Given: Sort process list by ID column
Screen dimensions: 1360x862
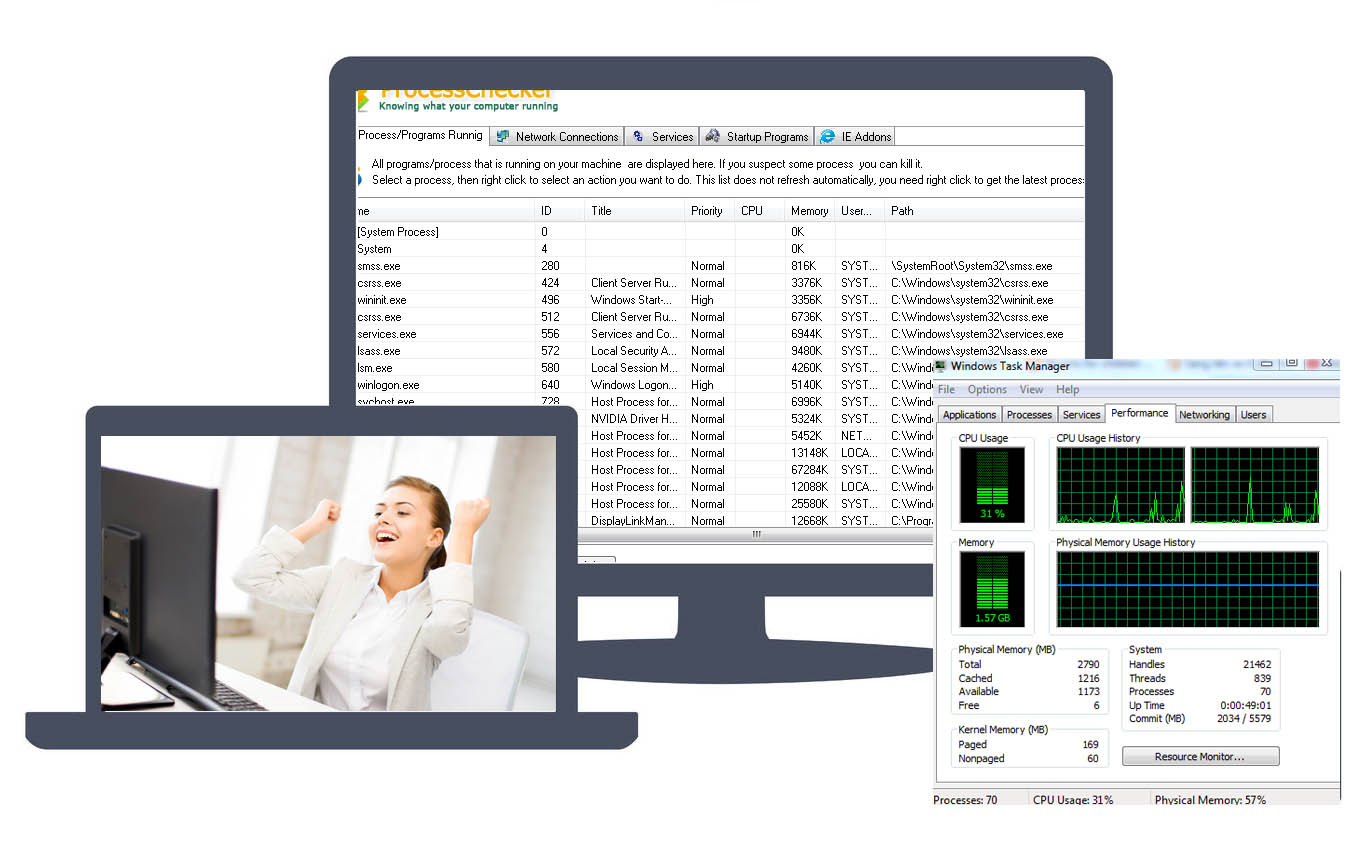Looking at the screenshot, I should tap(560, 211).
